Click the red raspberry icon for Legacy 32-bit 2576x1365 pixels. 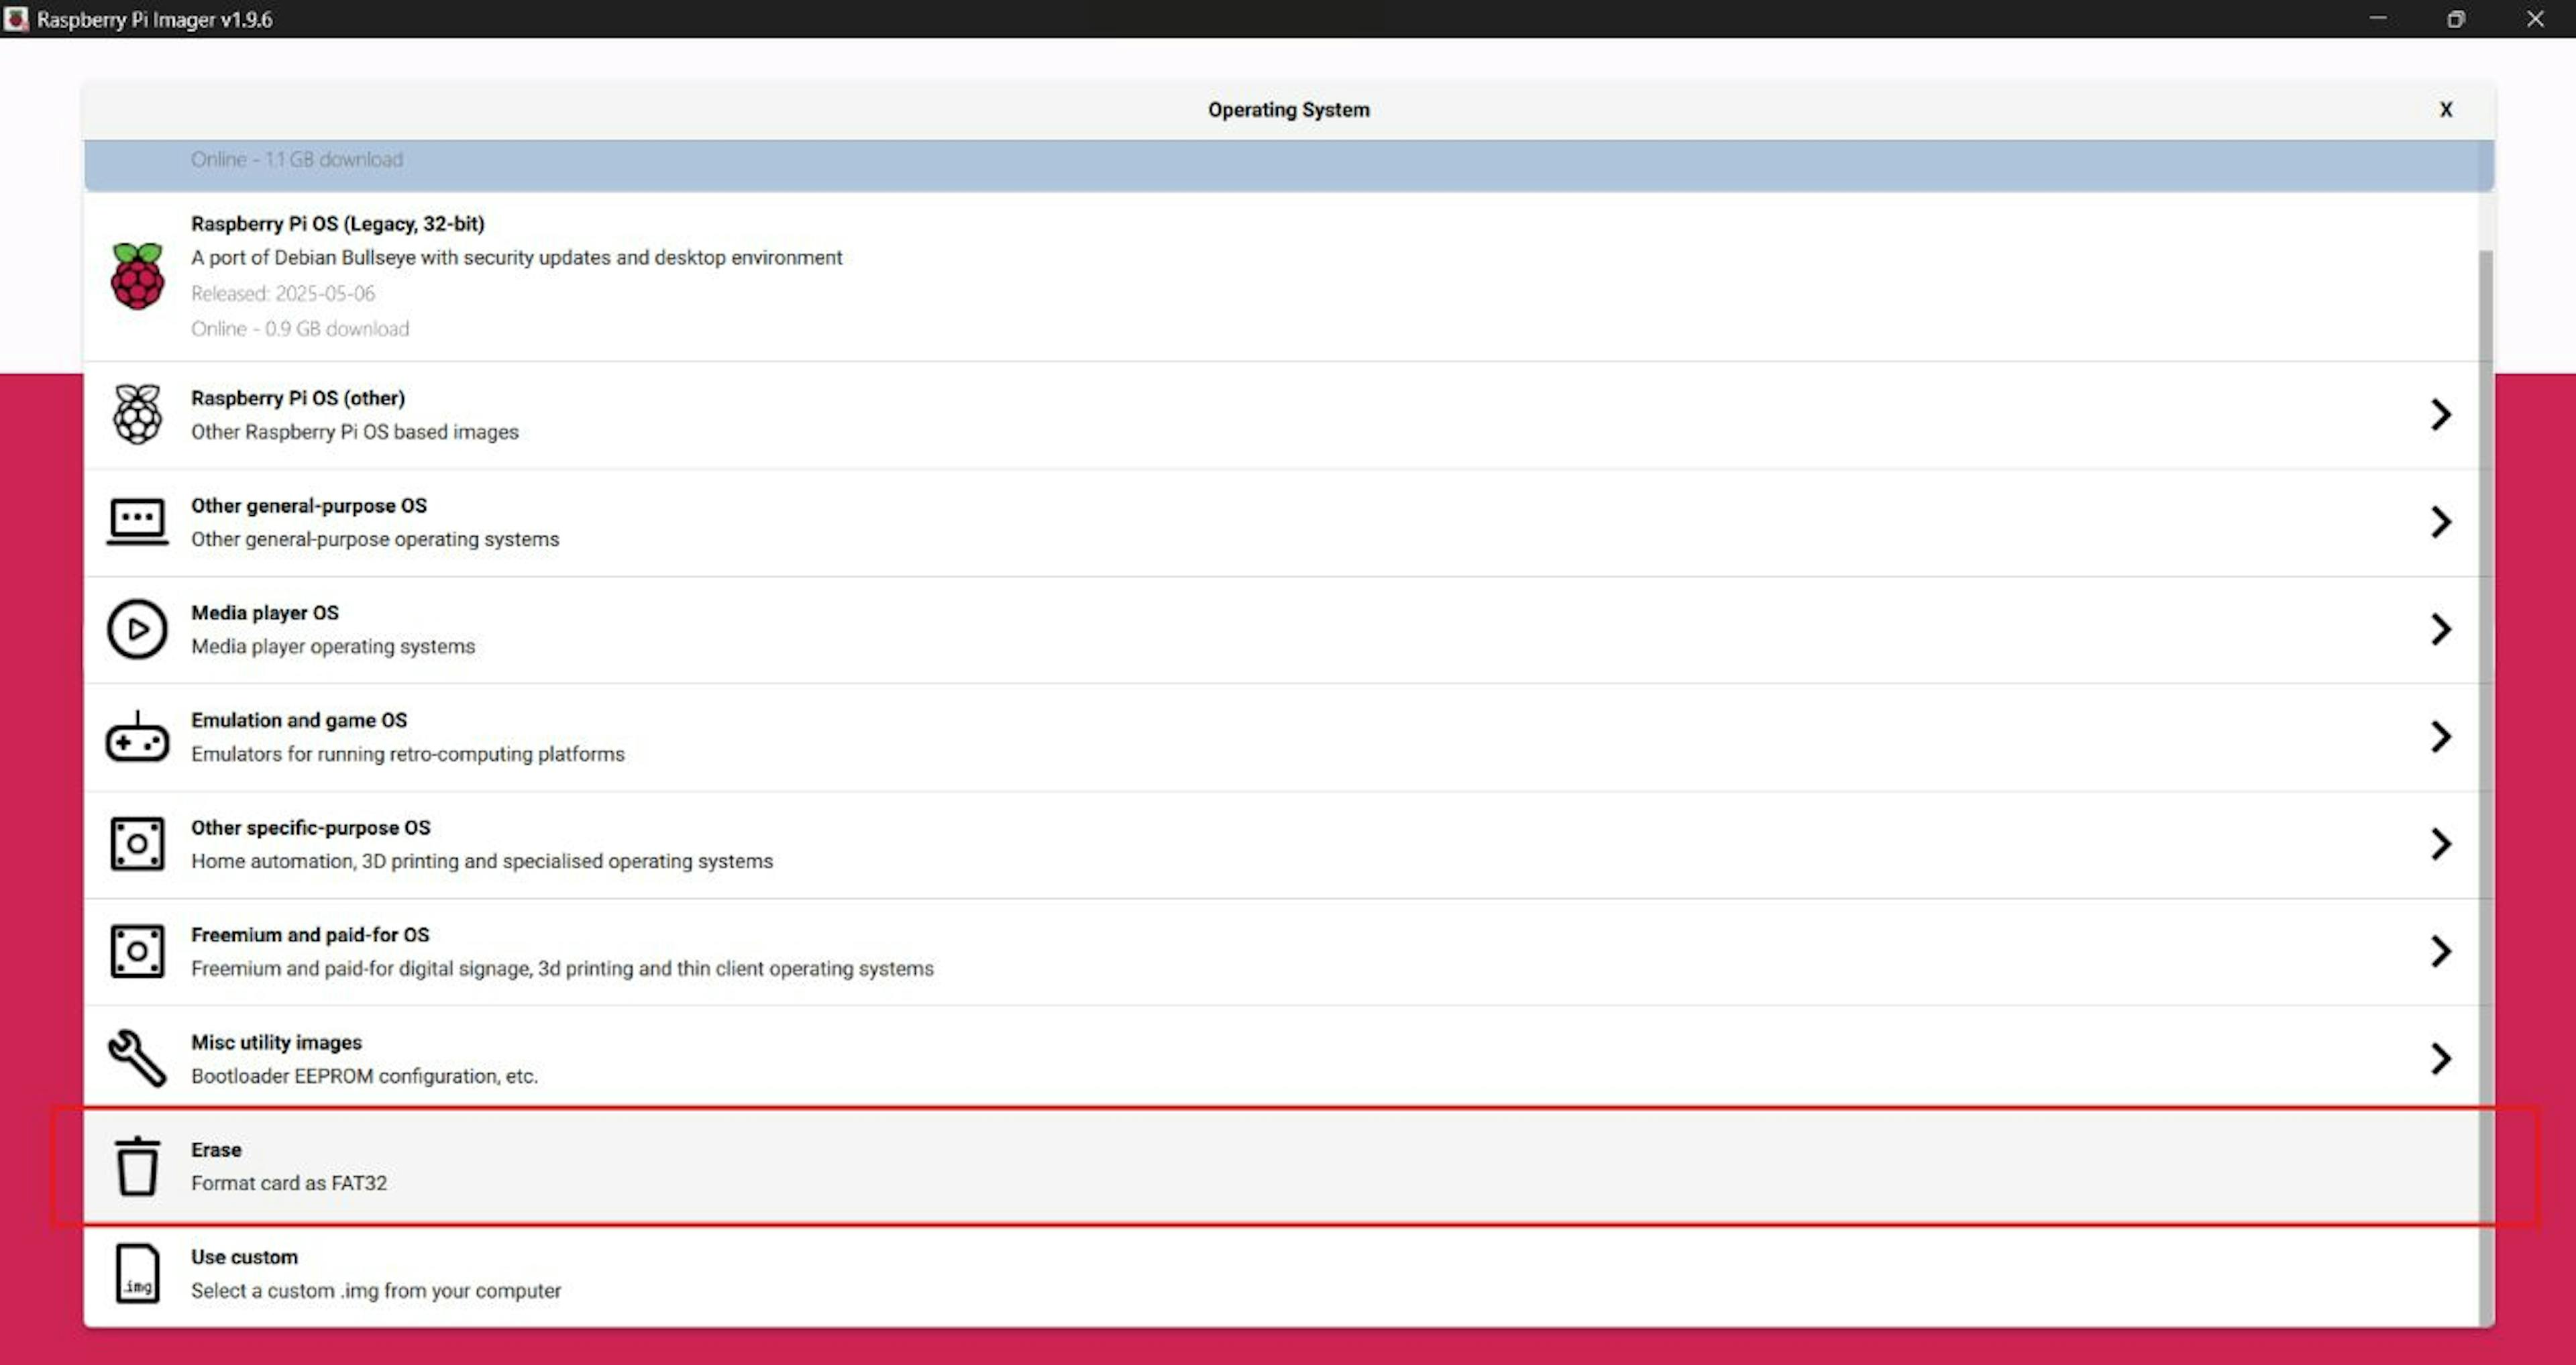coord(137,276)
